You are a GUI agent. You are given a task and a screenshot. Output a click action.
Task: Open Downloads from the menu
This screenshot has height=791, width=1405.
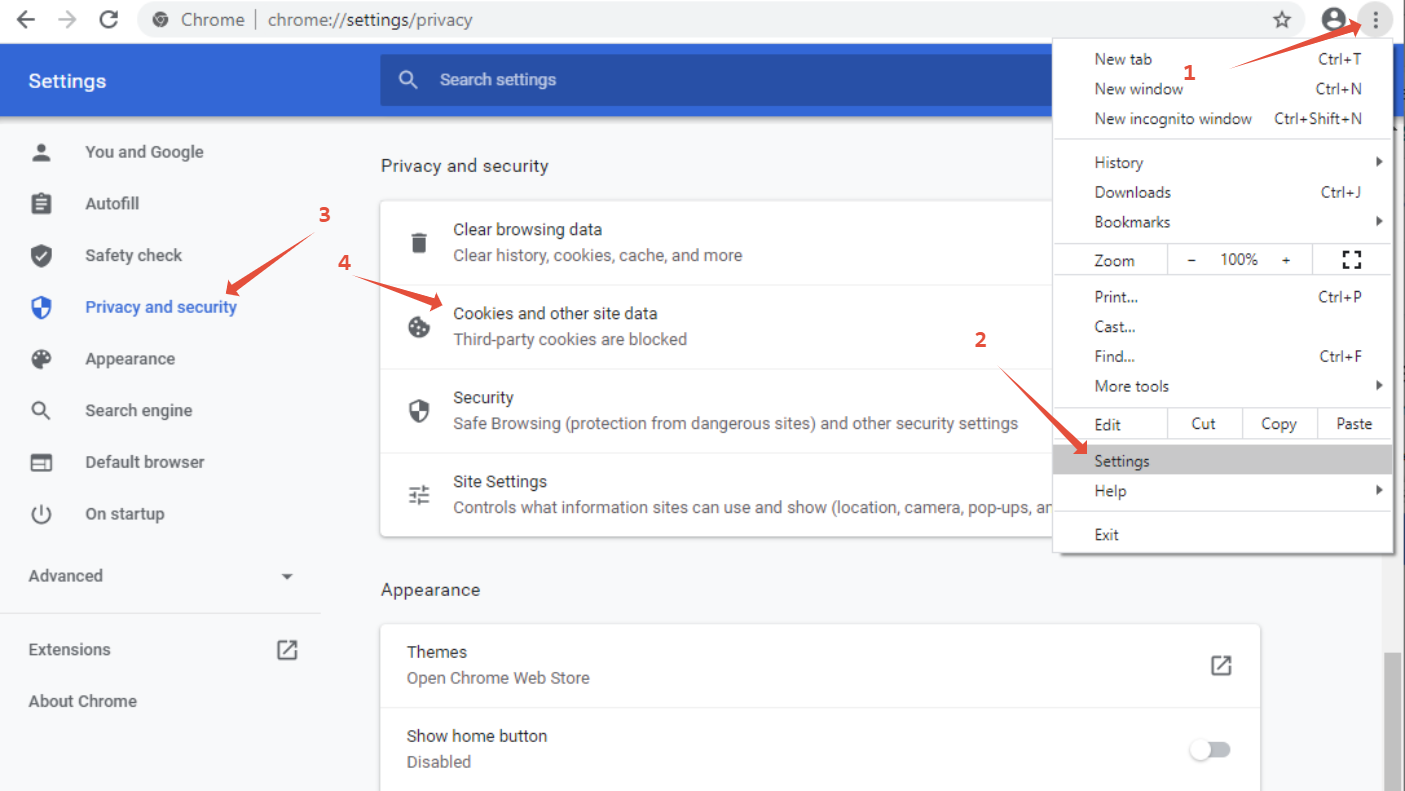click(x=1223, y=192)
